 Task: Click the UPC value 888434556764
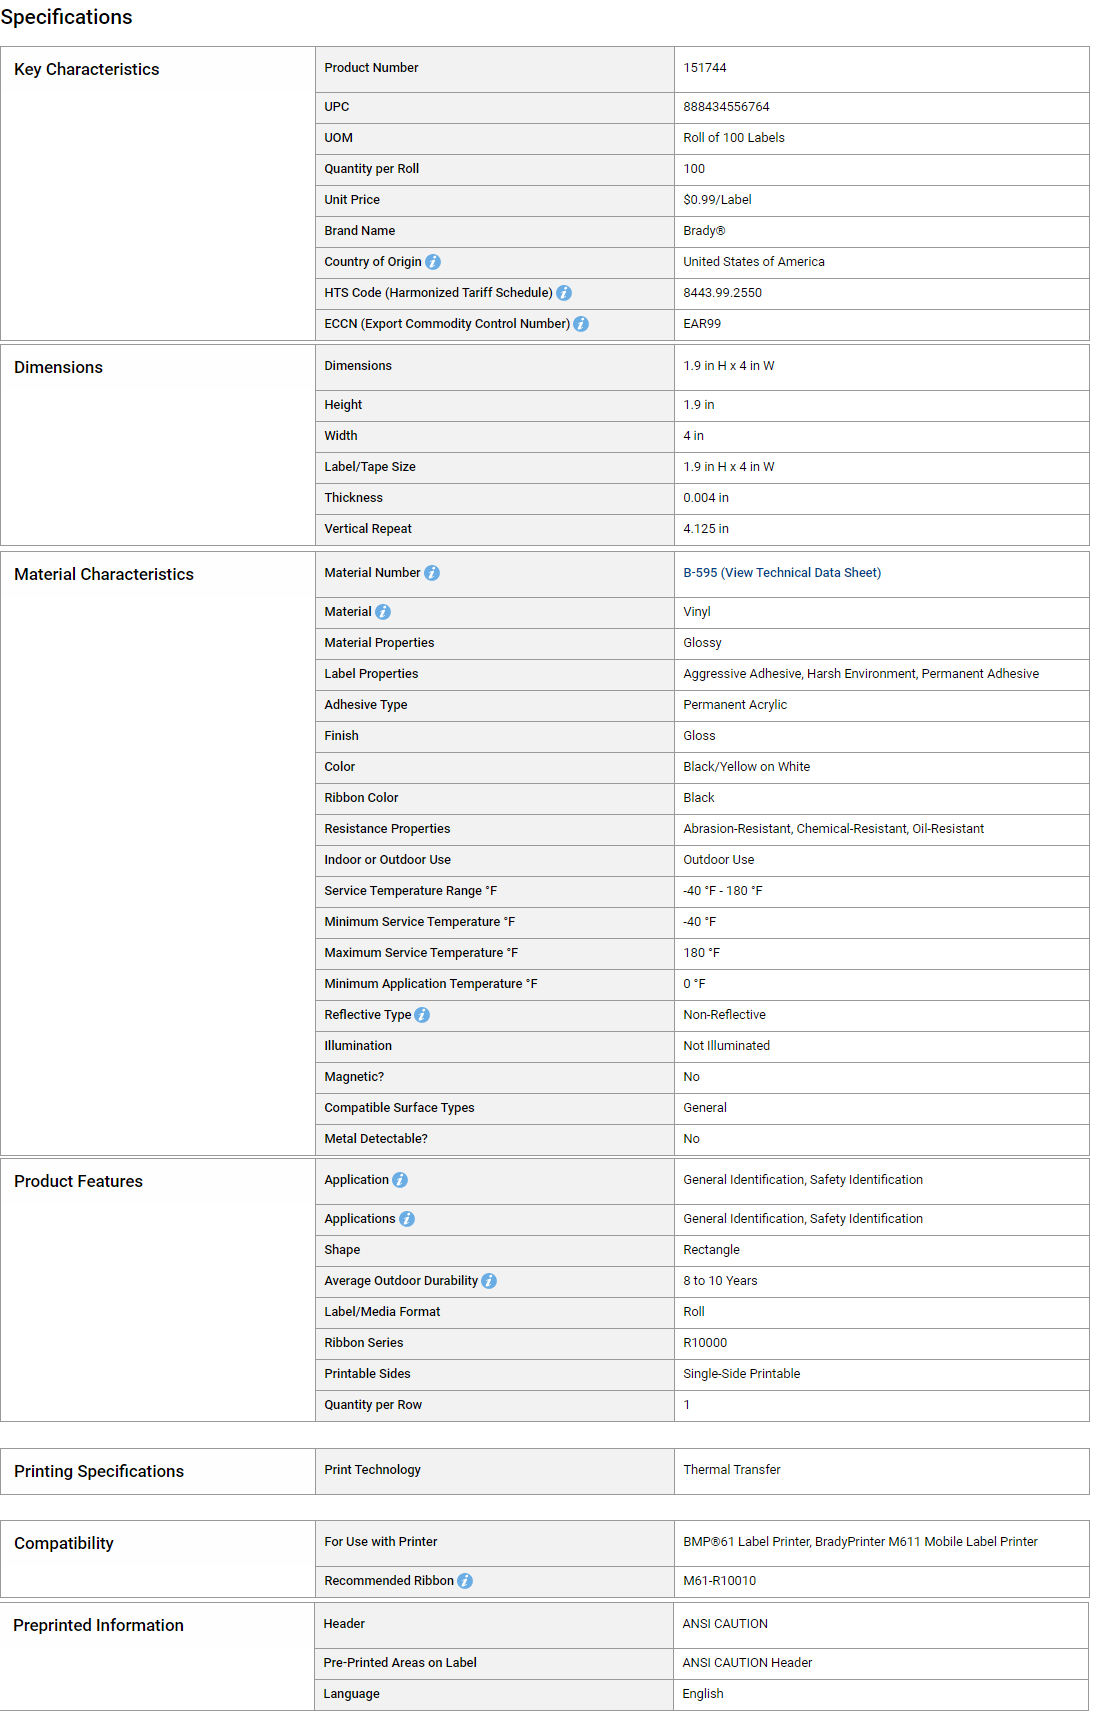pyautogui.click(x=726, y=107)
